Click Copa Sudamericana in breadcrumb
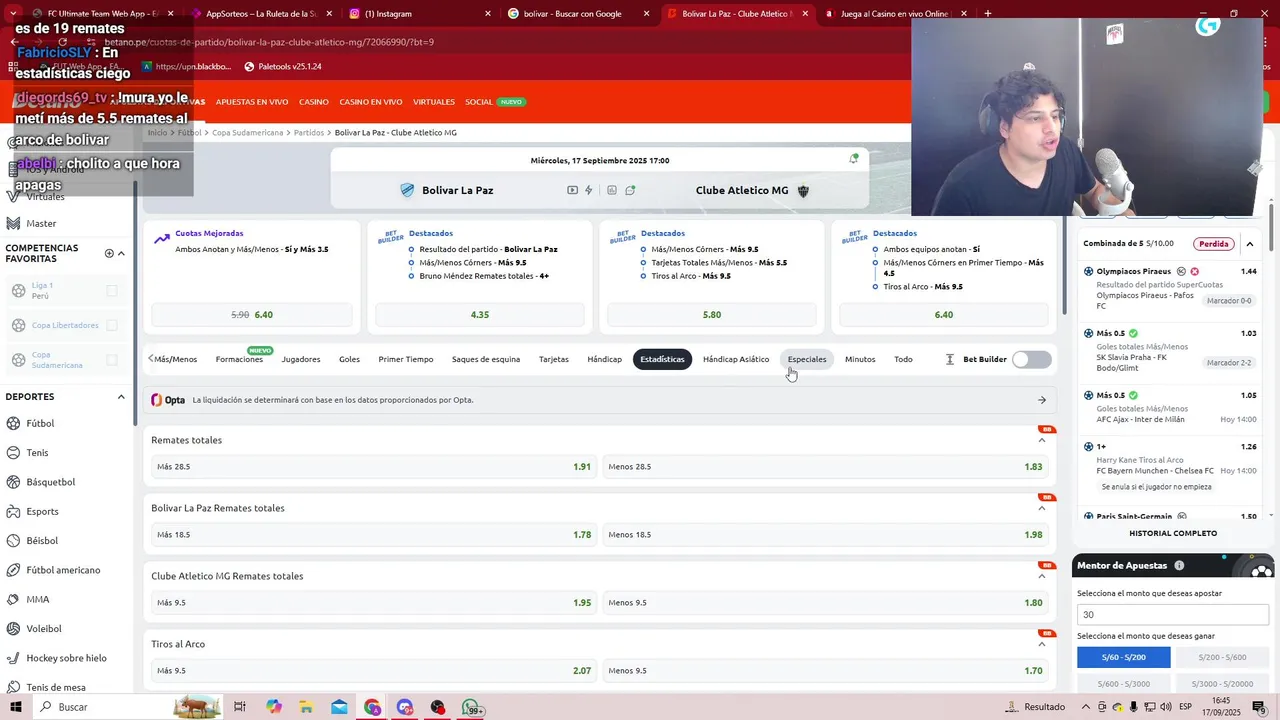This screenshot has width=1280, height=720. coord(248,132)
